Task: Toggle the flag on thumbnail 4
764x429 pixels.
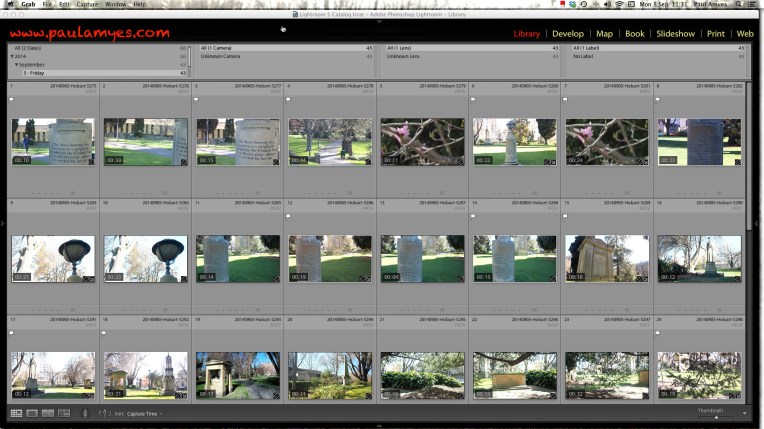Action: (289, 100)
